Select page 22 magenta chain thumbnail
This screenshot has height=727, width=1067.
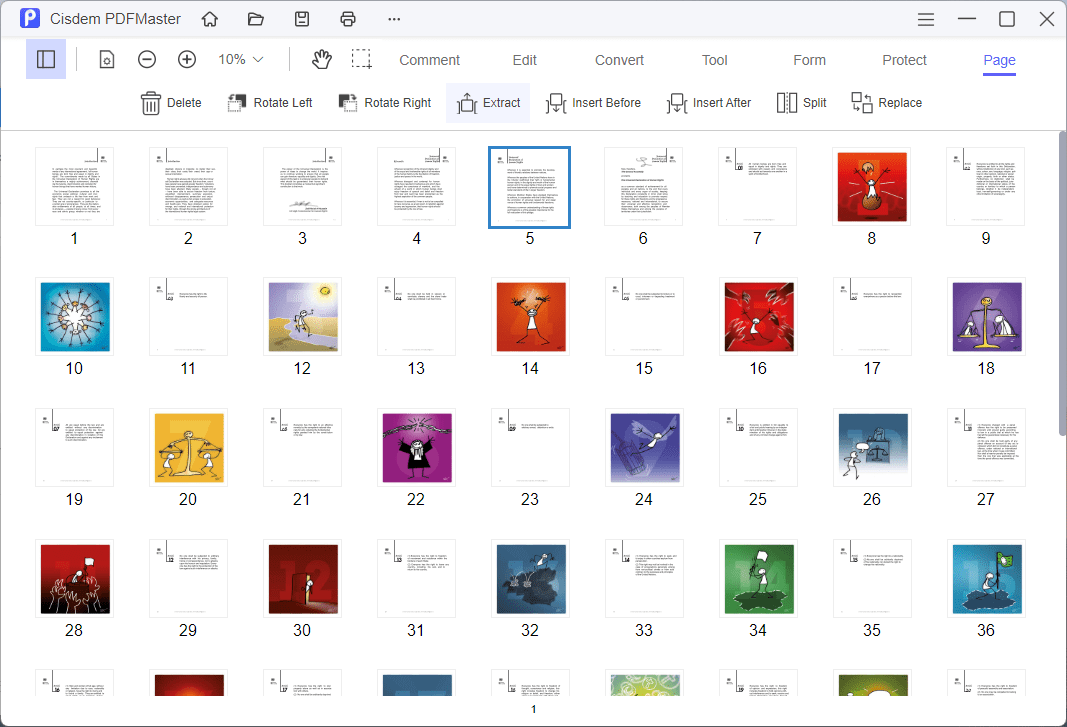pos(416,448)
